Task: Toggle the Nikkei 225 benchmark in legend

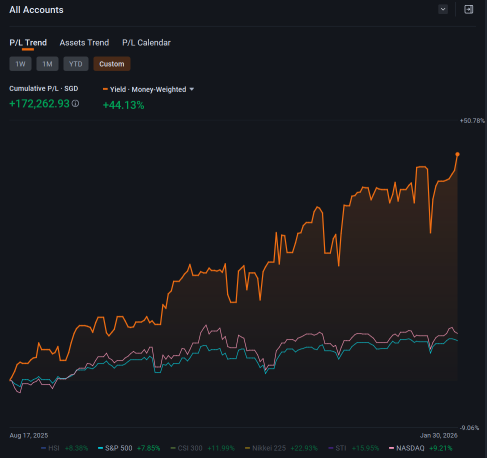Action: tap(281, 448)
